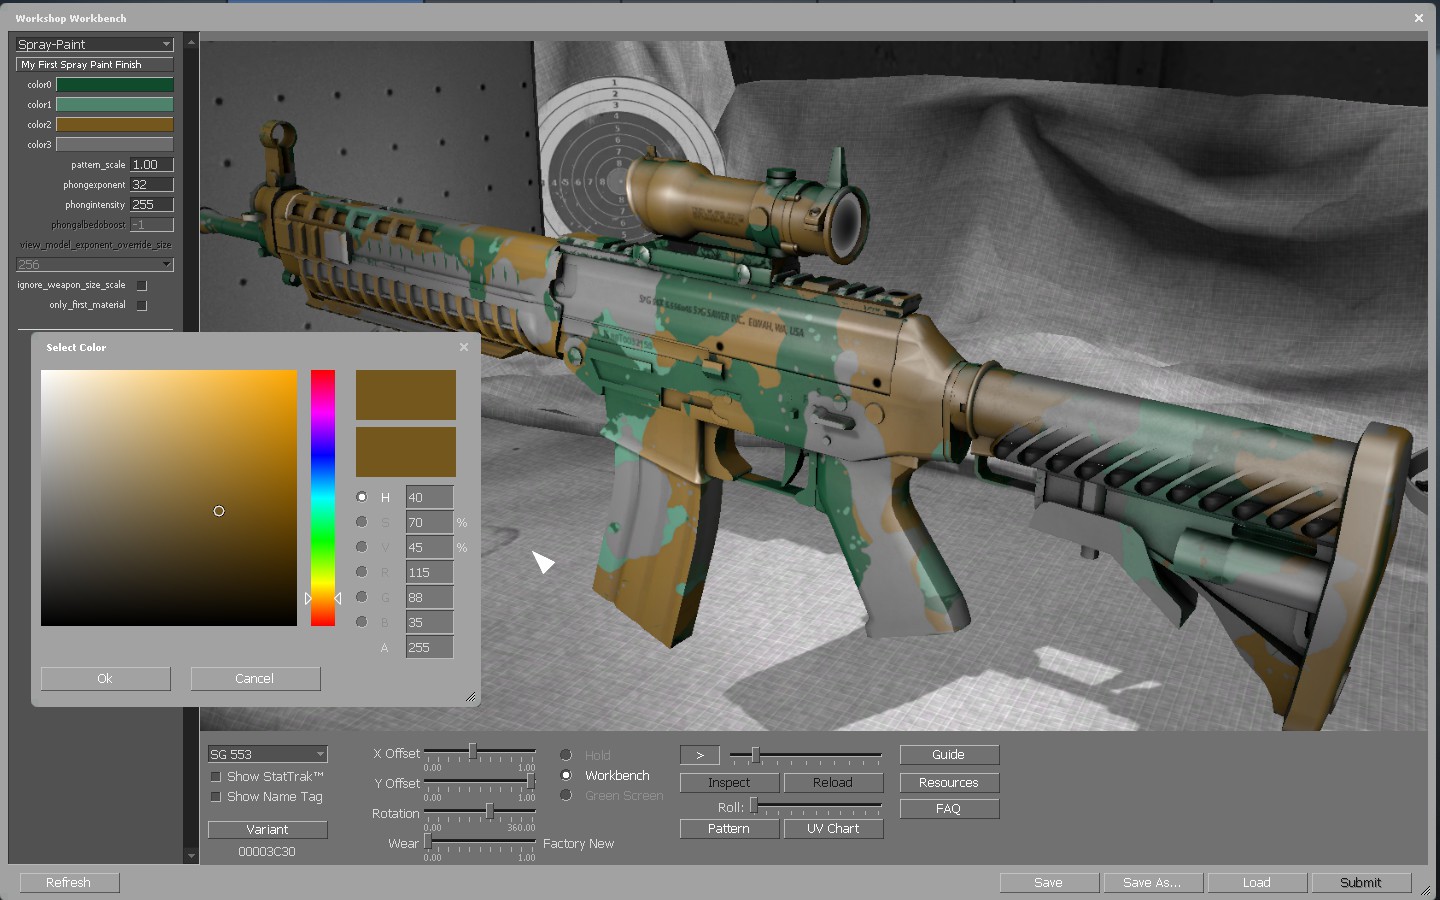
Task: Click the A alpha input field
Action: (x=430, y=647)
